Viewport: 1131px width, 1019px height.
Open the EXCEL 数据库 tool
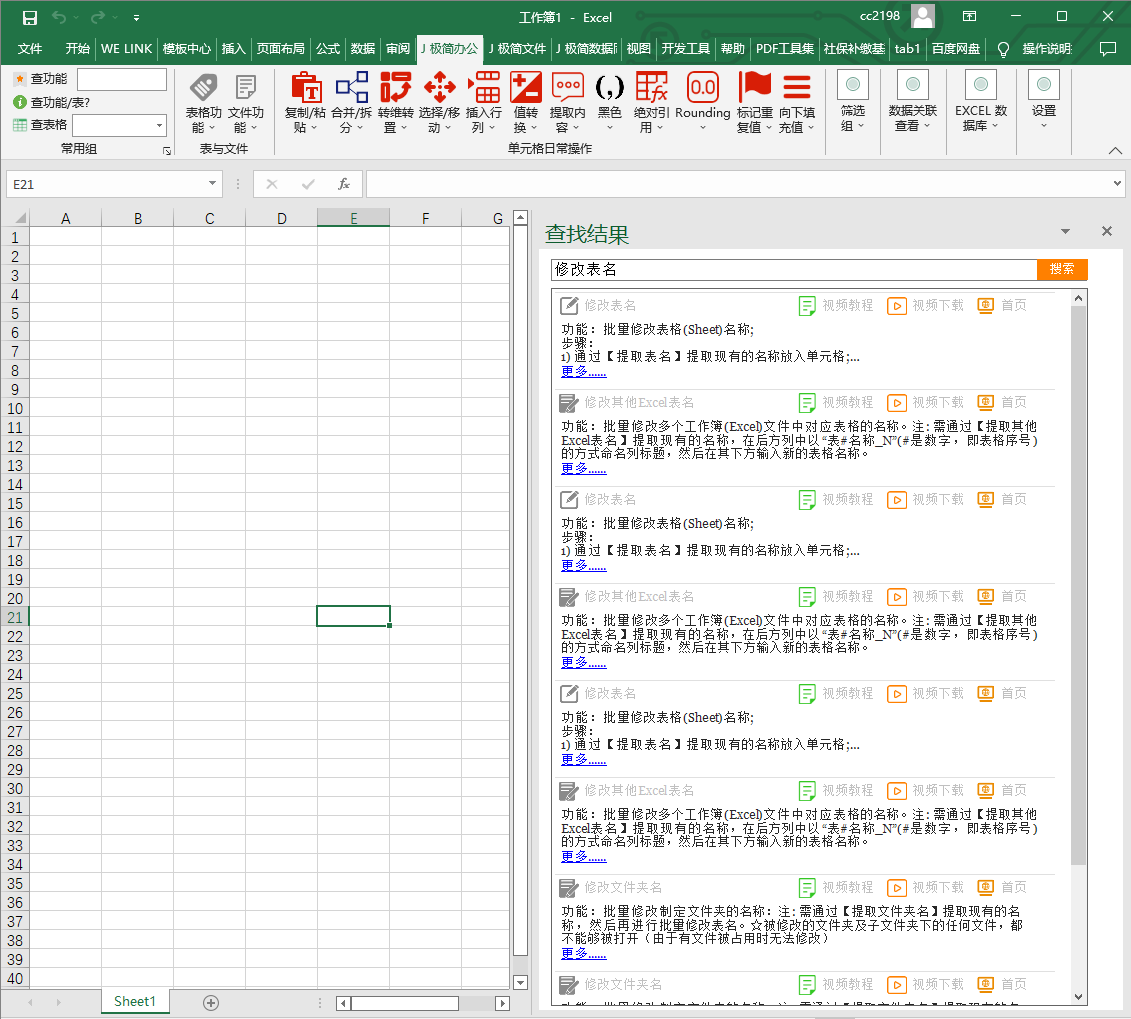981,102
